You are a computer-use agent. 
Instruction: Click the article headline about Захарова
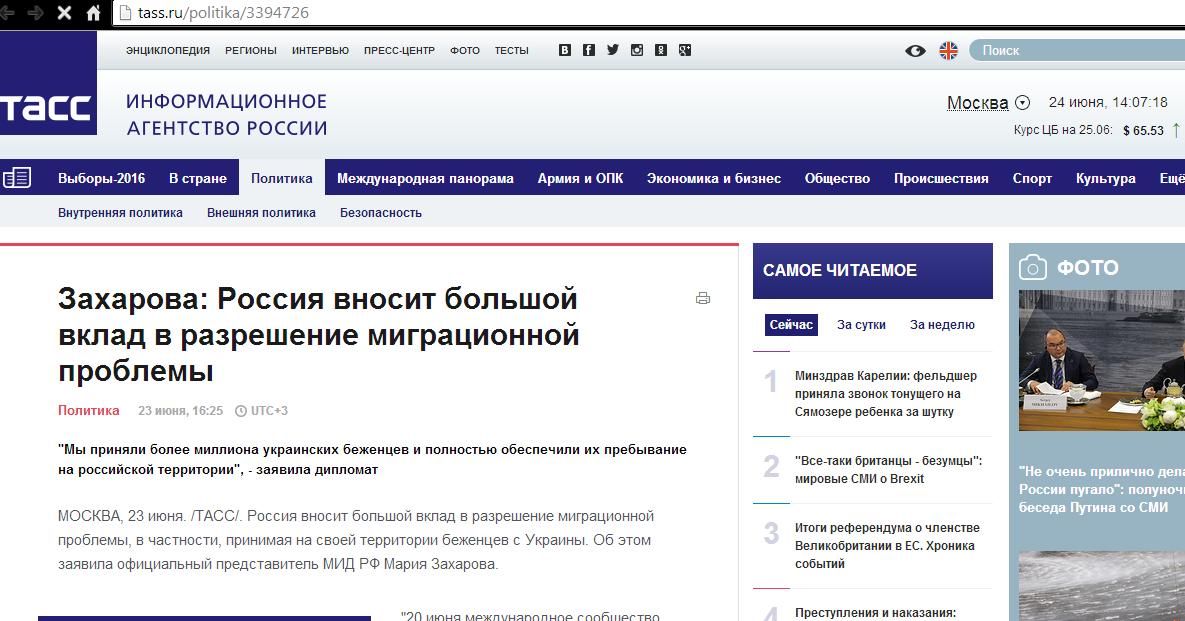tap(318, 335)
